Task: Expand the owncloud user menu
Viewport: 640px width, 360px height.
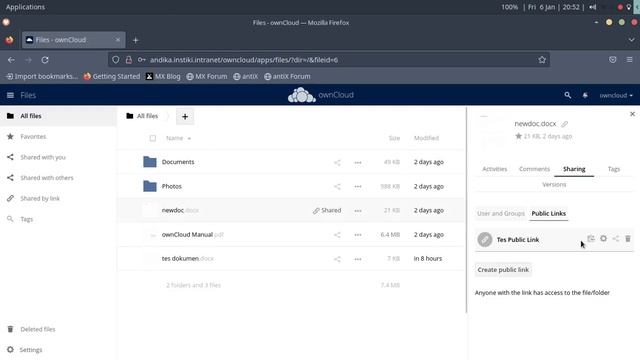Action: (x=616, y=95)
